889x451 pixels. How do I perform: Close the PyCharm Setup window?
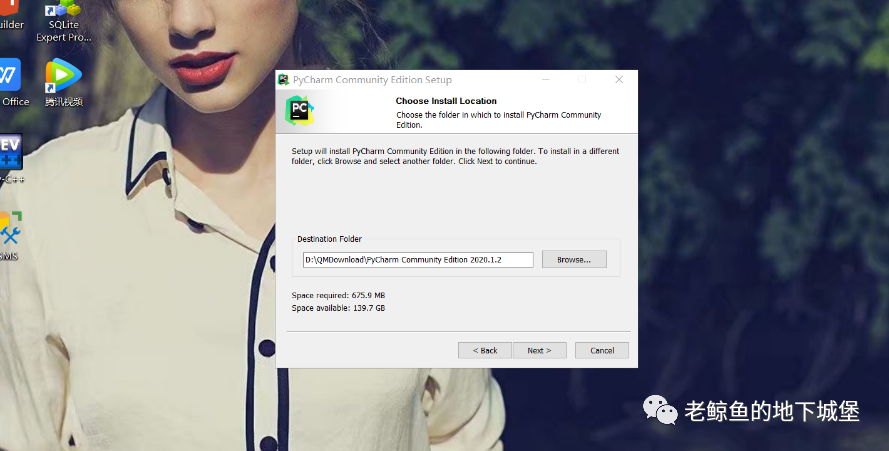[x=619, y=80]
